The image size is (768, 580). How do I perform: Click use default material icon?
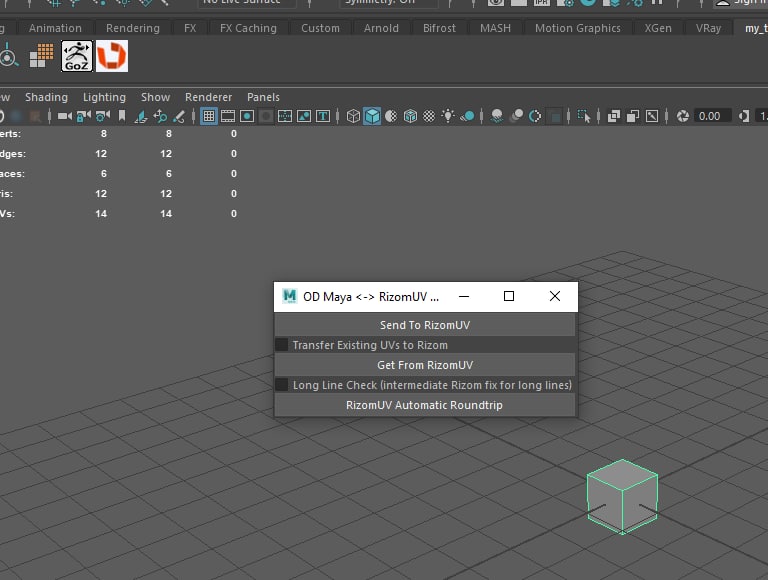[x=391, y=116]
